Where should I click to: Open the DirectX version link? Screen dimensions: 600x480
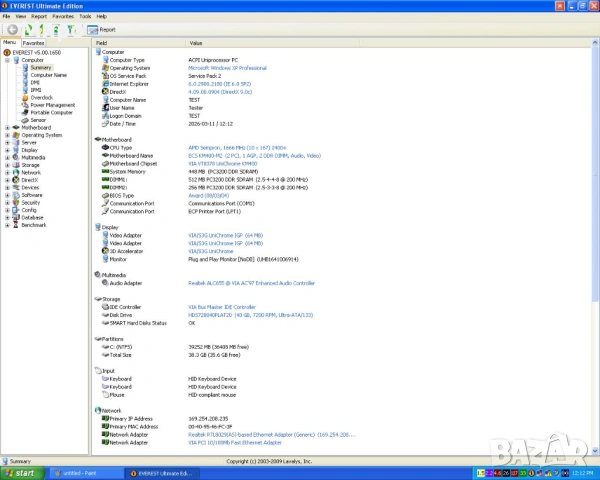click(x=220, y=92)
